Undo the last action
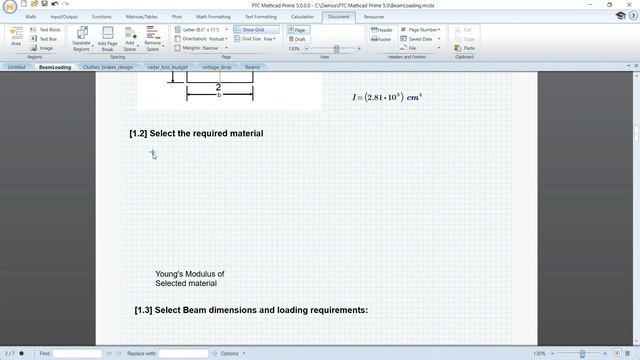 click(x=55, y=4)
